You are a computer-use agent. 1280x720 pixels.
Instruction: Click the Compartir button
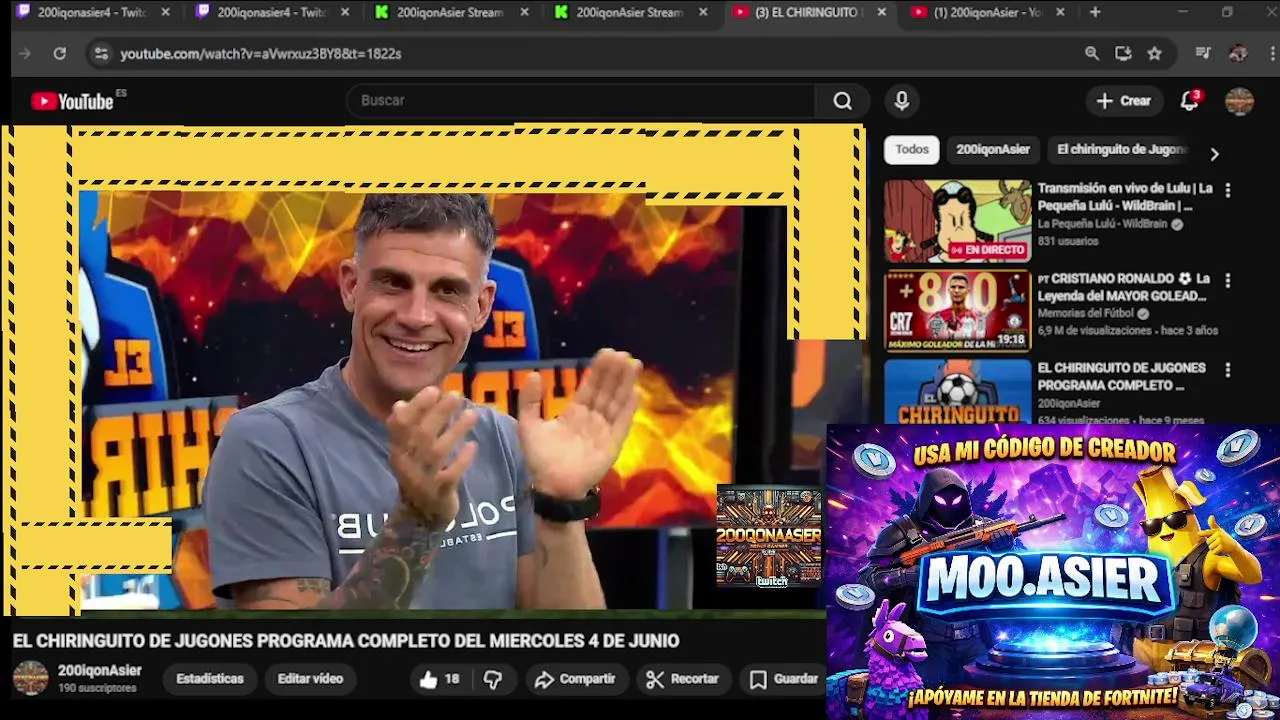click(575, 679)
